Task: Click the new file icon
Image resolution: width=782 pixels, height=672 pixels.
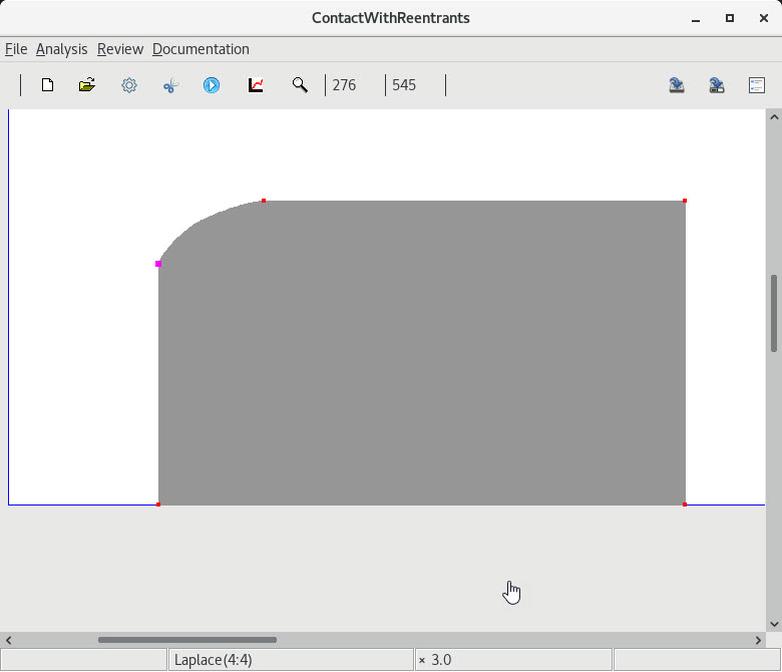Action: [47, 86]
